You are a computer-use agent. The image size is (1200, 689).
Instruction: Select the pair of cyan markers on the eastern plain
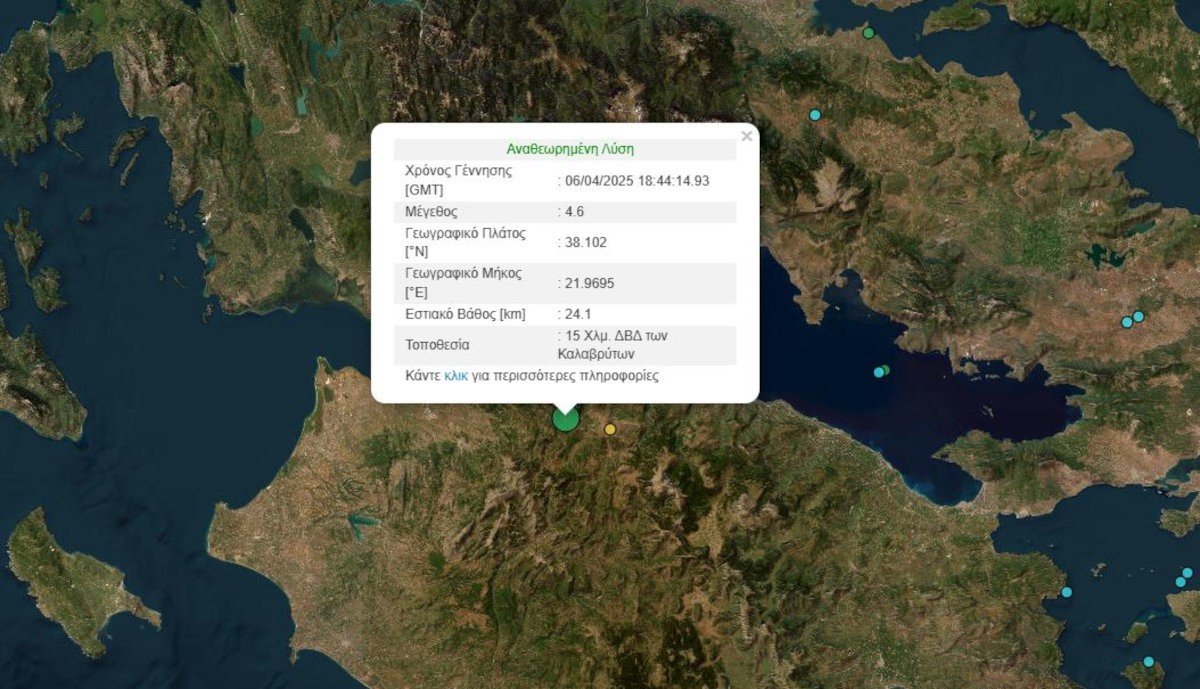pyautogui.click(x=1133, y=319)
